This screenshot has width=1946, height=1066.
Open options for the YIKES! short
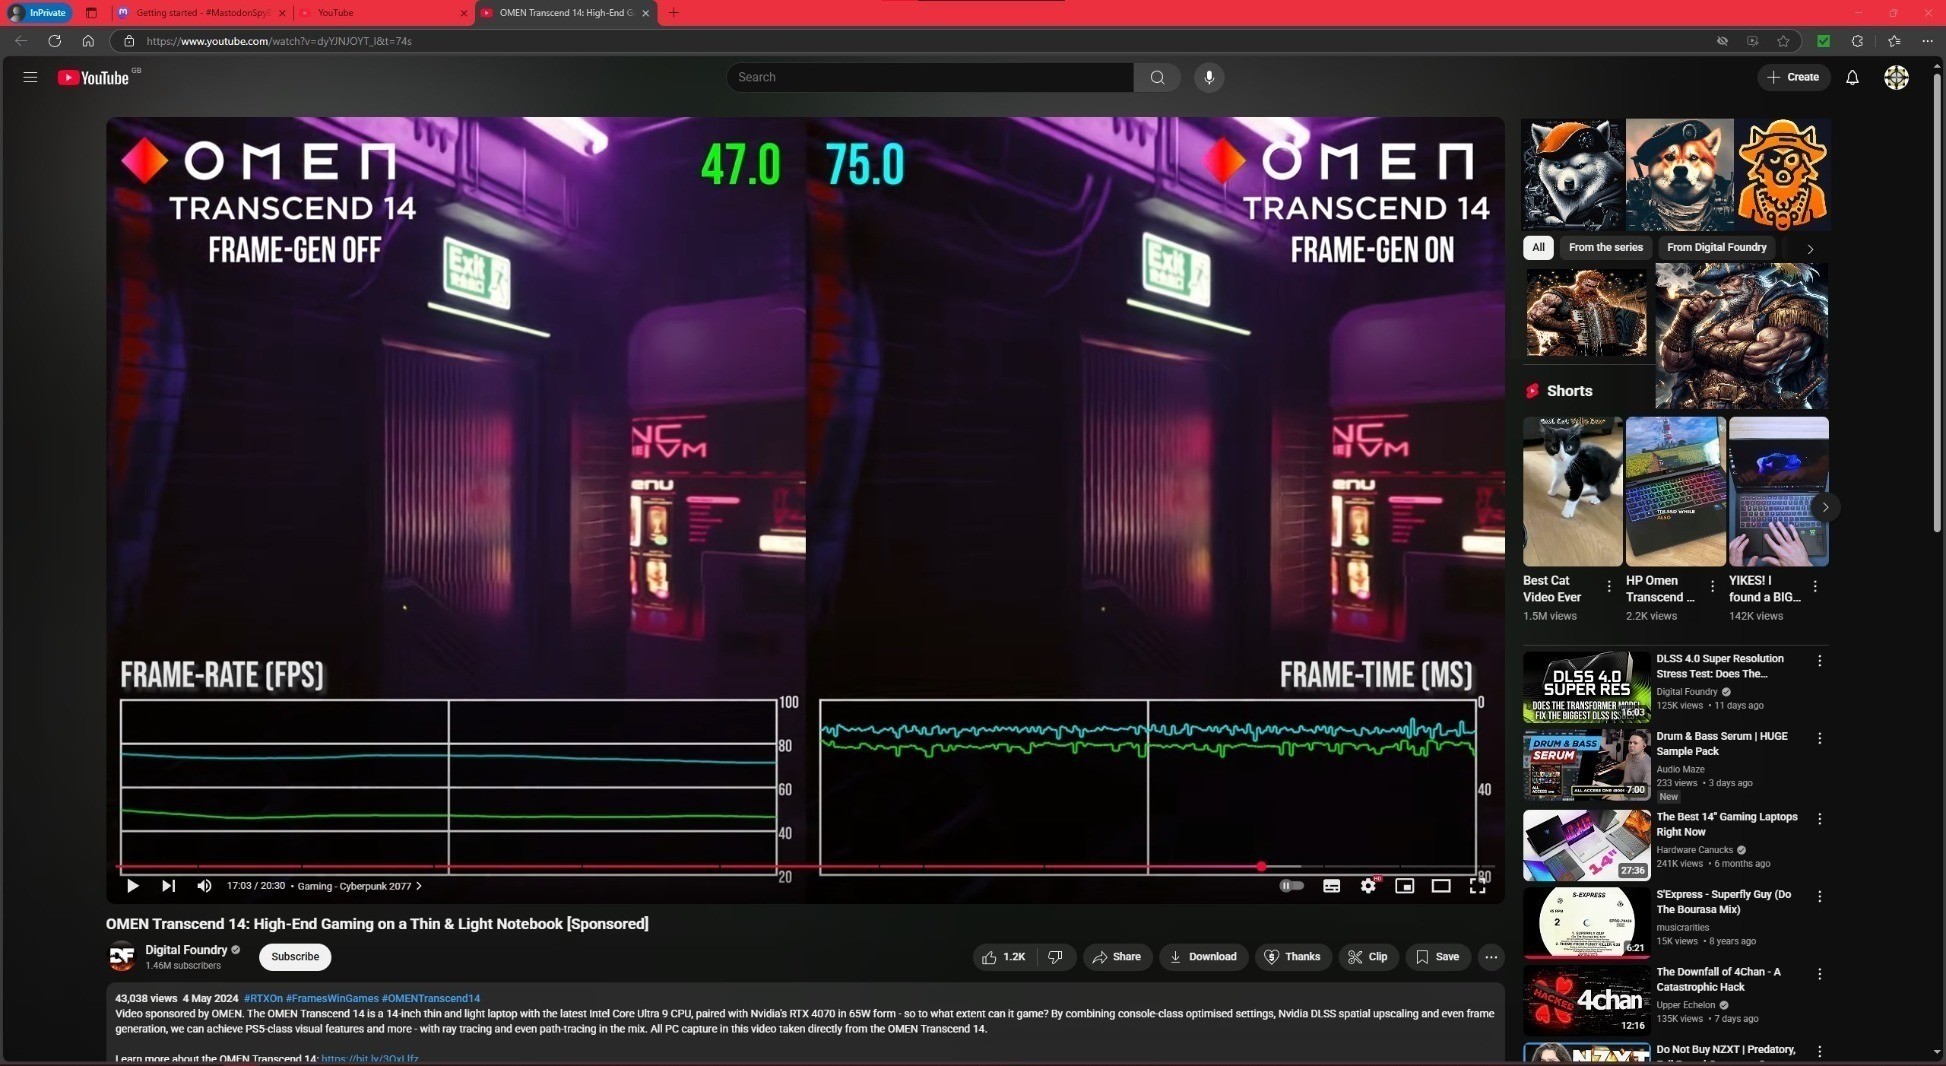click(1815, 586)
